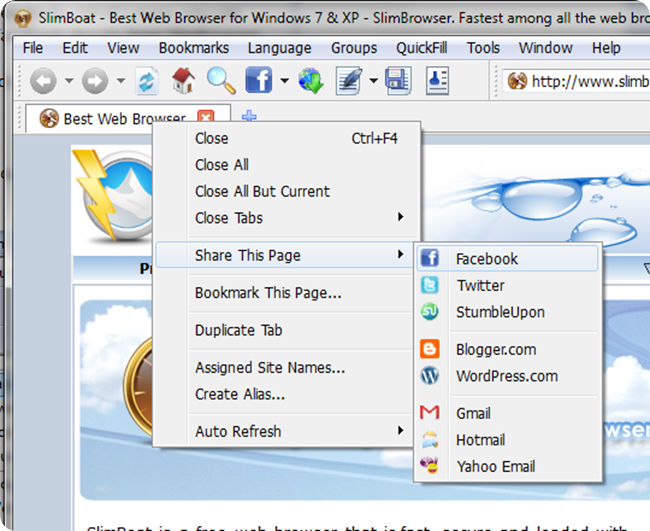
Task: Open the globe download manager icon
Action: point(311,80)
